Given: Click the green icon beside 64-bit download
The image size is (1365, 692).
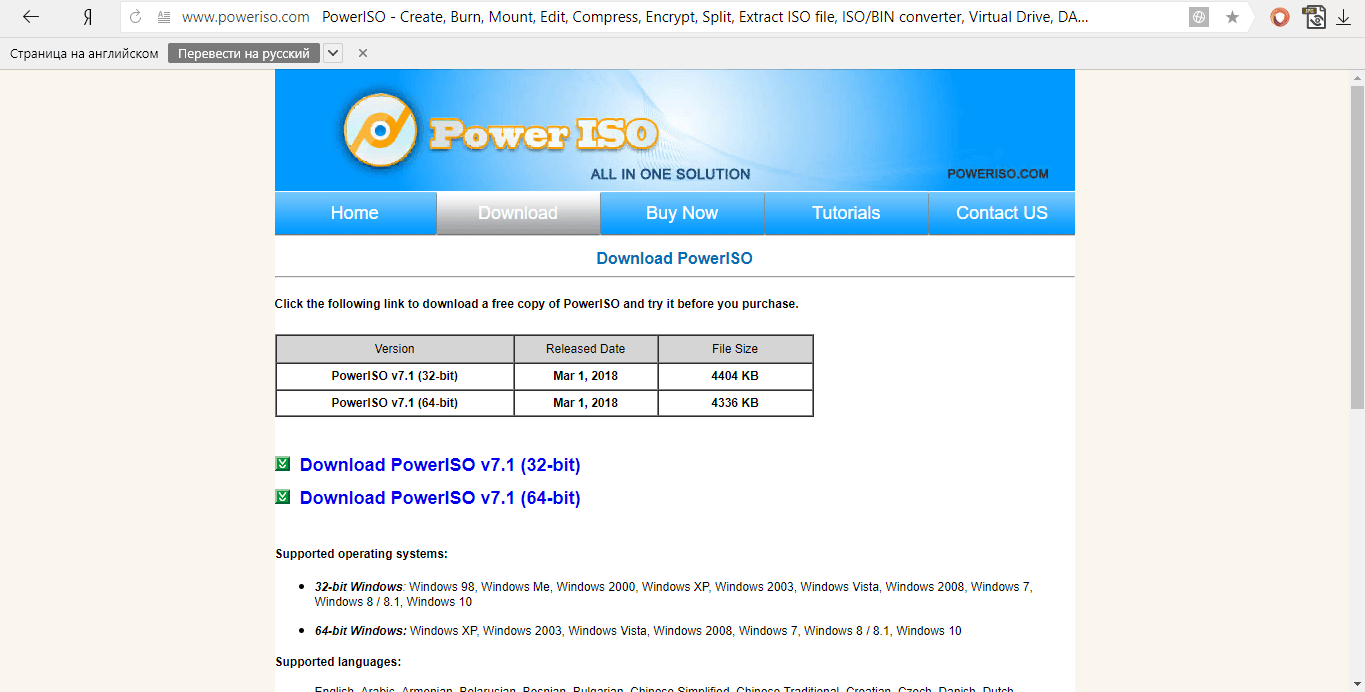Looking at the screenshot, I should (283, 497).
